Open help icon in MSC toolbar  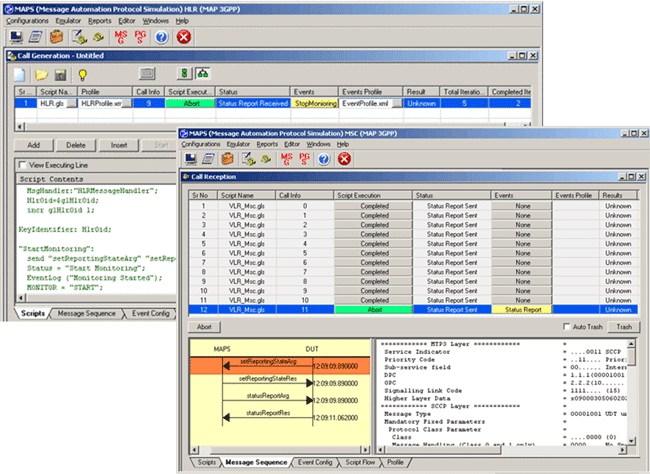click(324, 159)
